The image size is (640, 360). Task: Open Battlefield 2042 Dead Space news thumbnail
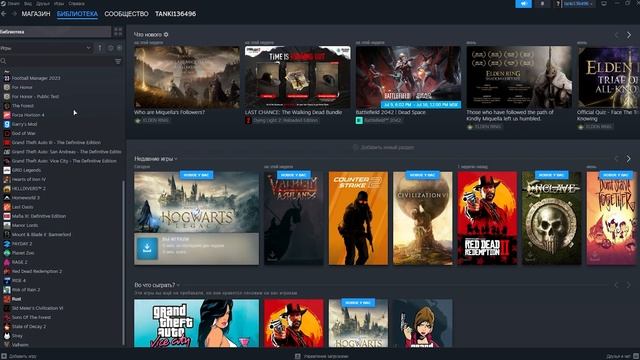pyautogui.click(x=408, y=77)
